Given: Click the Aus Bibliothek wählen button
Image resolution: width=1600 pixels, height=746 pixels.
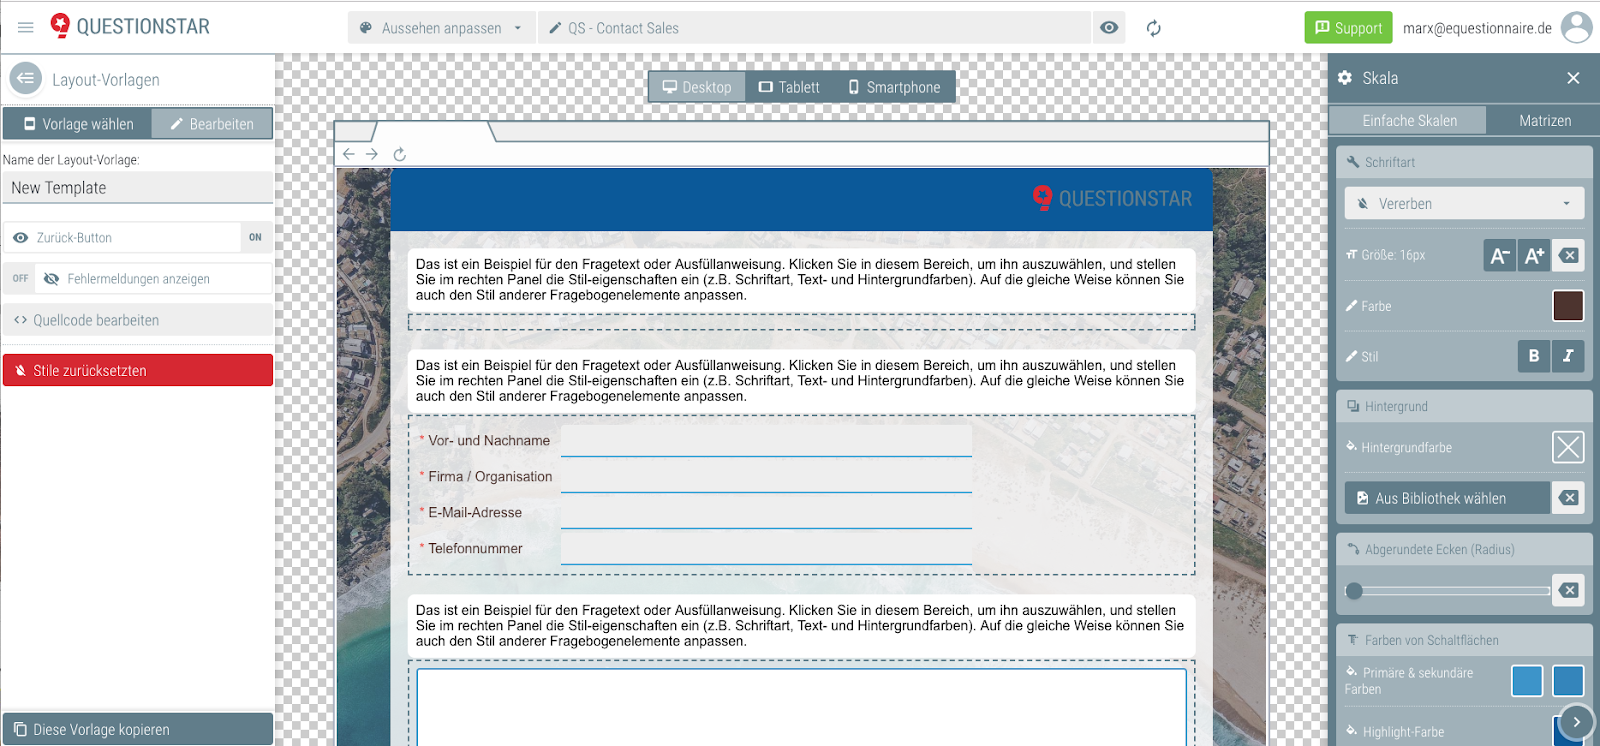Looking at the screenshot, I should pos(1446,498).
